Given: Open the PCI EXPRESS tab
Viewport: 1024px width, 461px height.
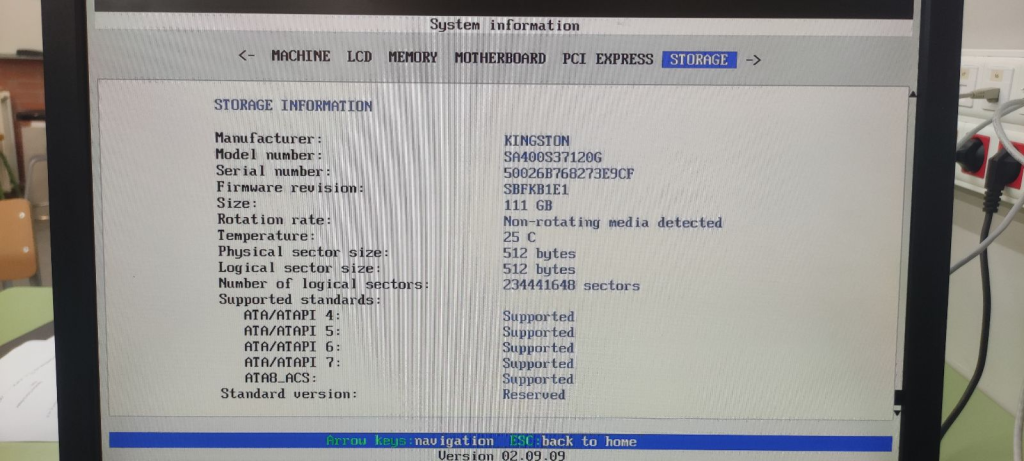Looking at the screenshot, I should coord(607,59).
